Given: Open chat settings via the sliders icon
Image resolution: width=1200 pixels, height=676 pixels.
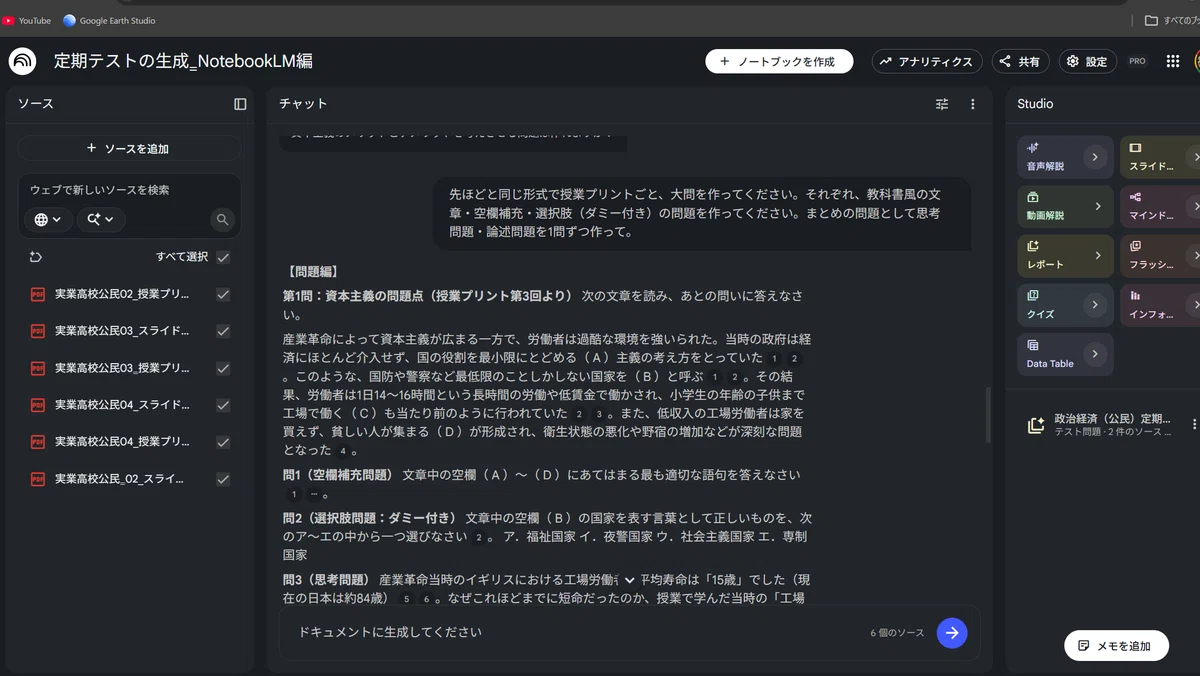Looking at the screenshot, I should click(x=942, y=104).
